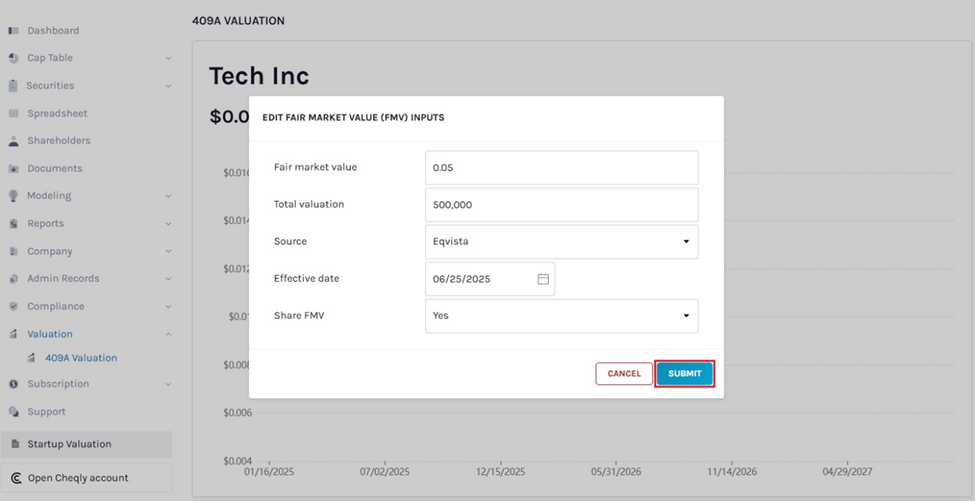Open Support in the sidebar

pos(46,411)
